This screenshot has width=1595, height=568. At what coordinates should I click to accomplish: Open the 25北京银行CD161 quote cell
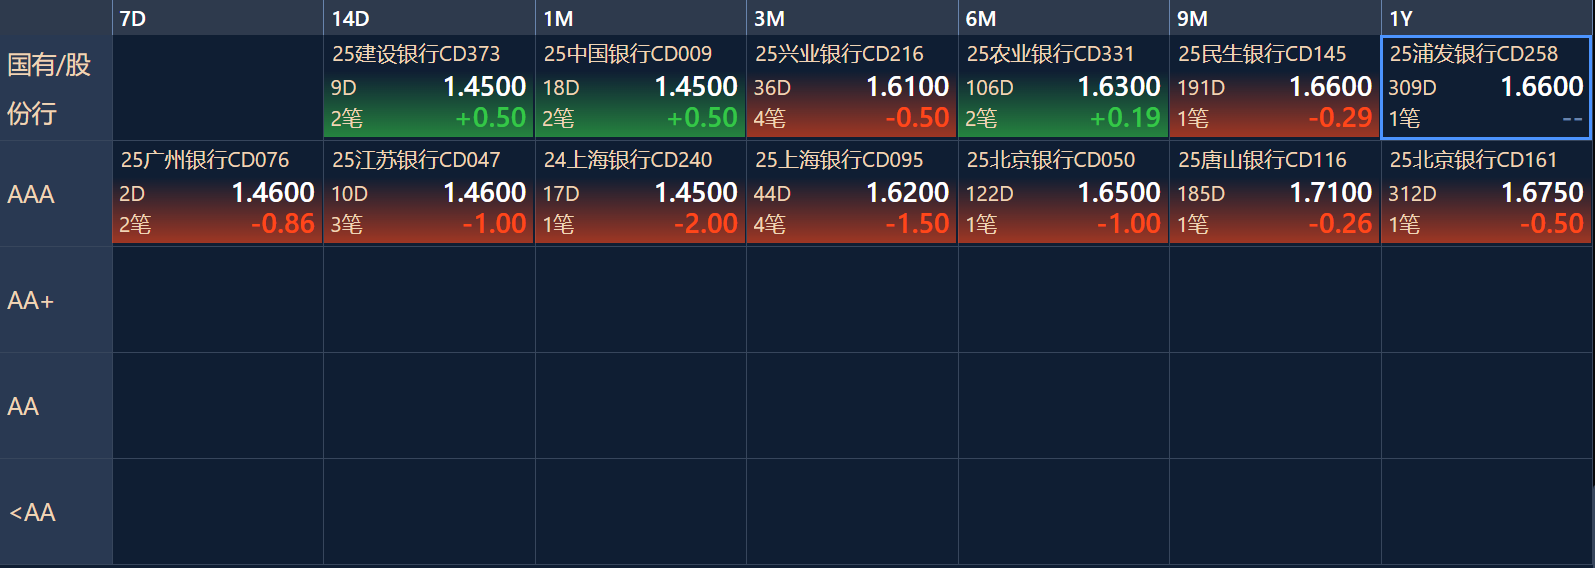click(1487, 194)
